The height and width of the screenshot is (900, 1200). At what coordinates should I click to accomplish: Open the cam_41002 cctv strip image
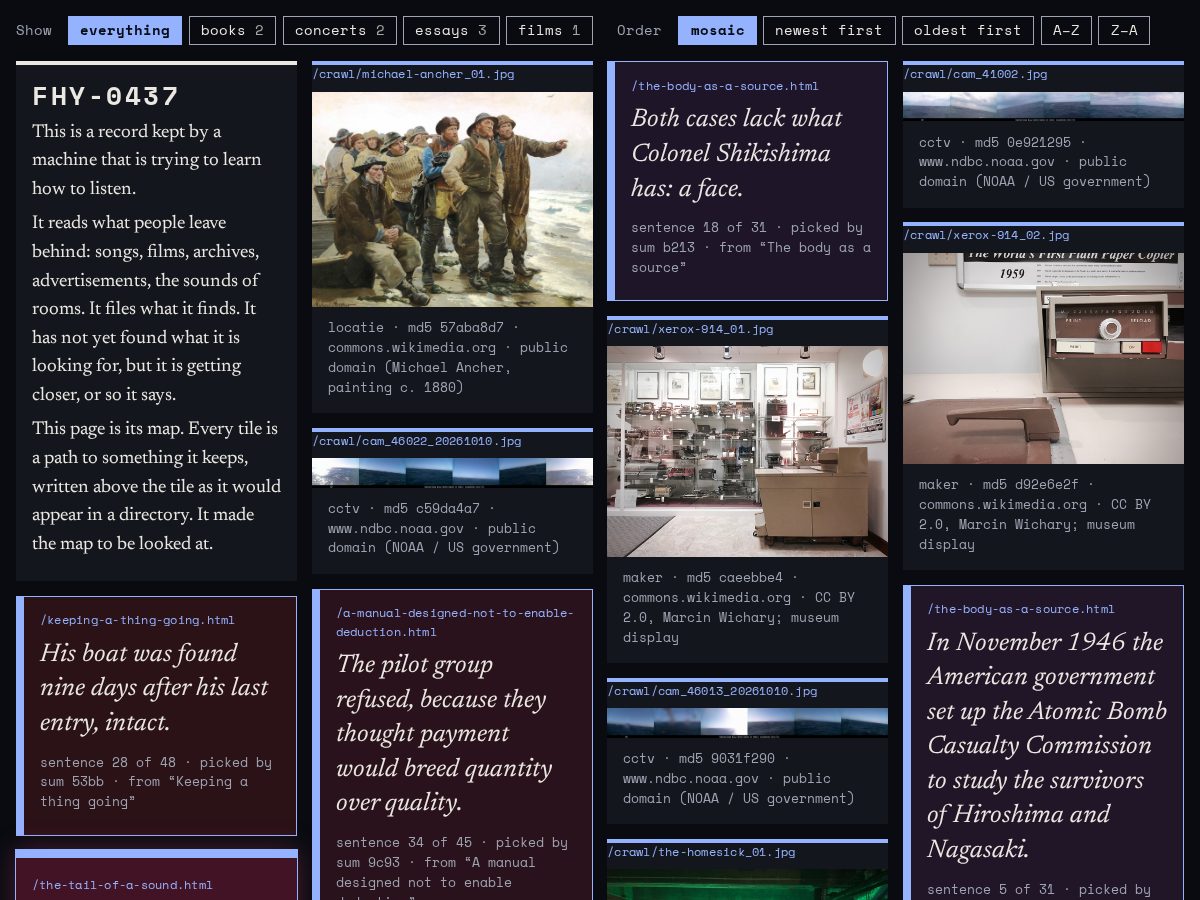tap(1043, 105)
